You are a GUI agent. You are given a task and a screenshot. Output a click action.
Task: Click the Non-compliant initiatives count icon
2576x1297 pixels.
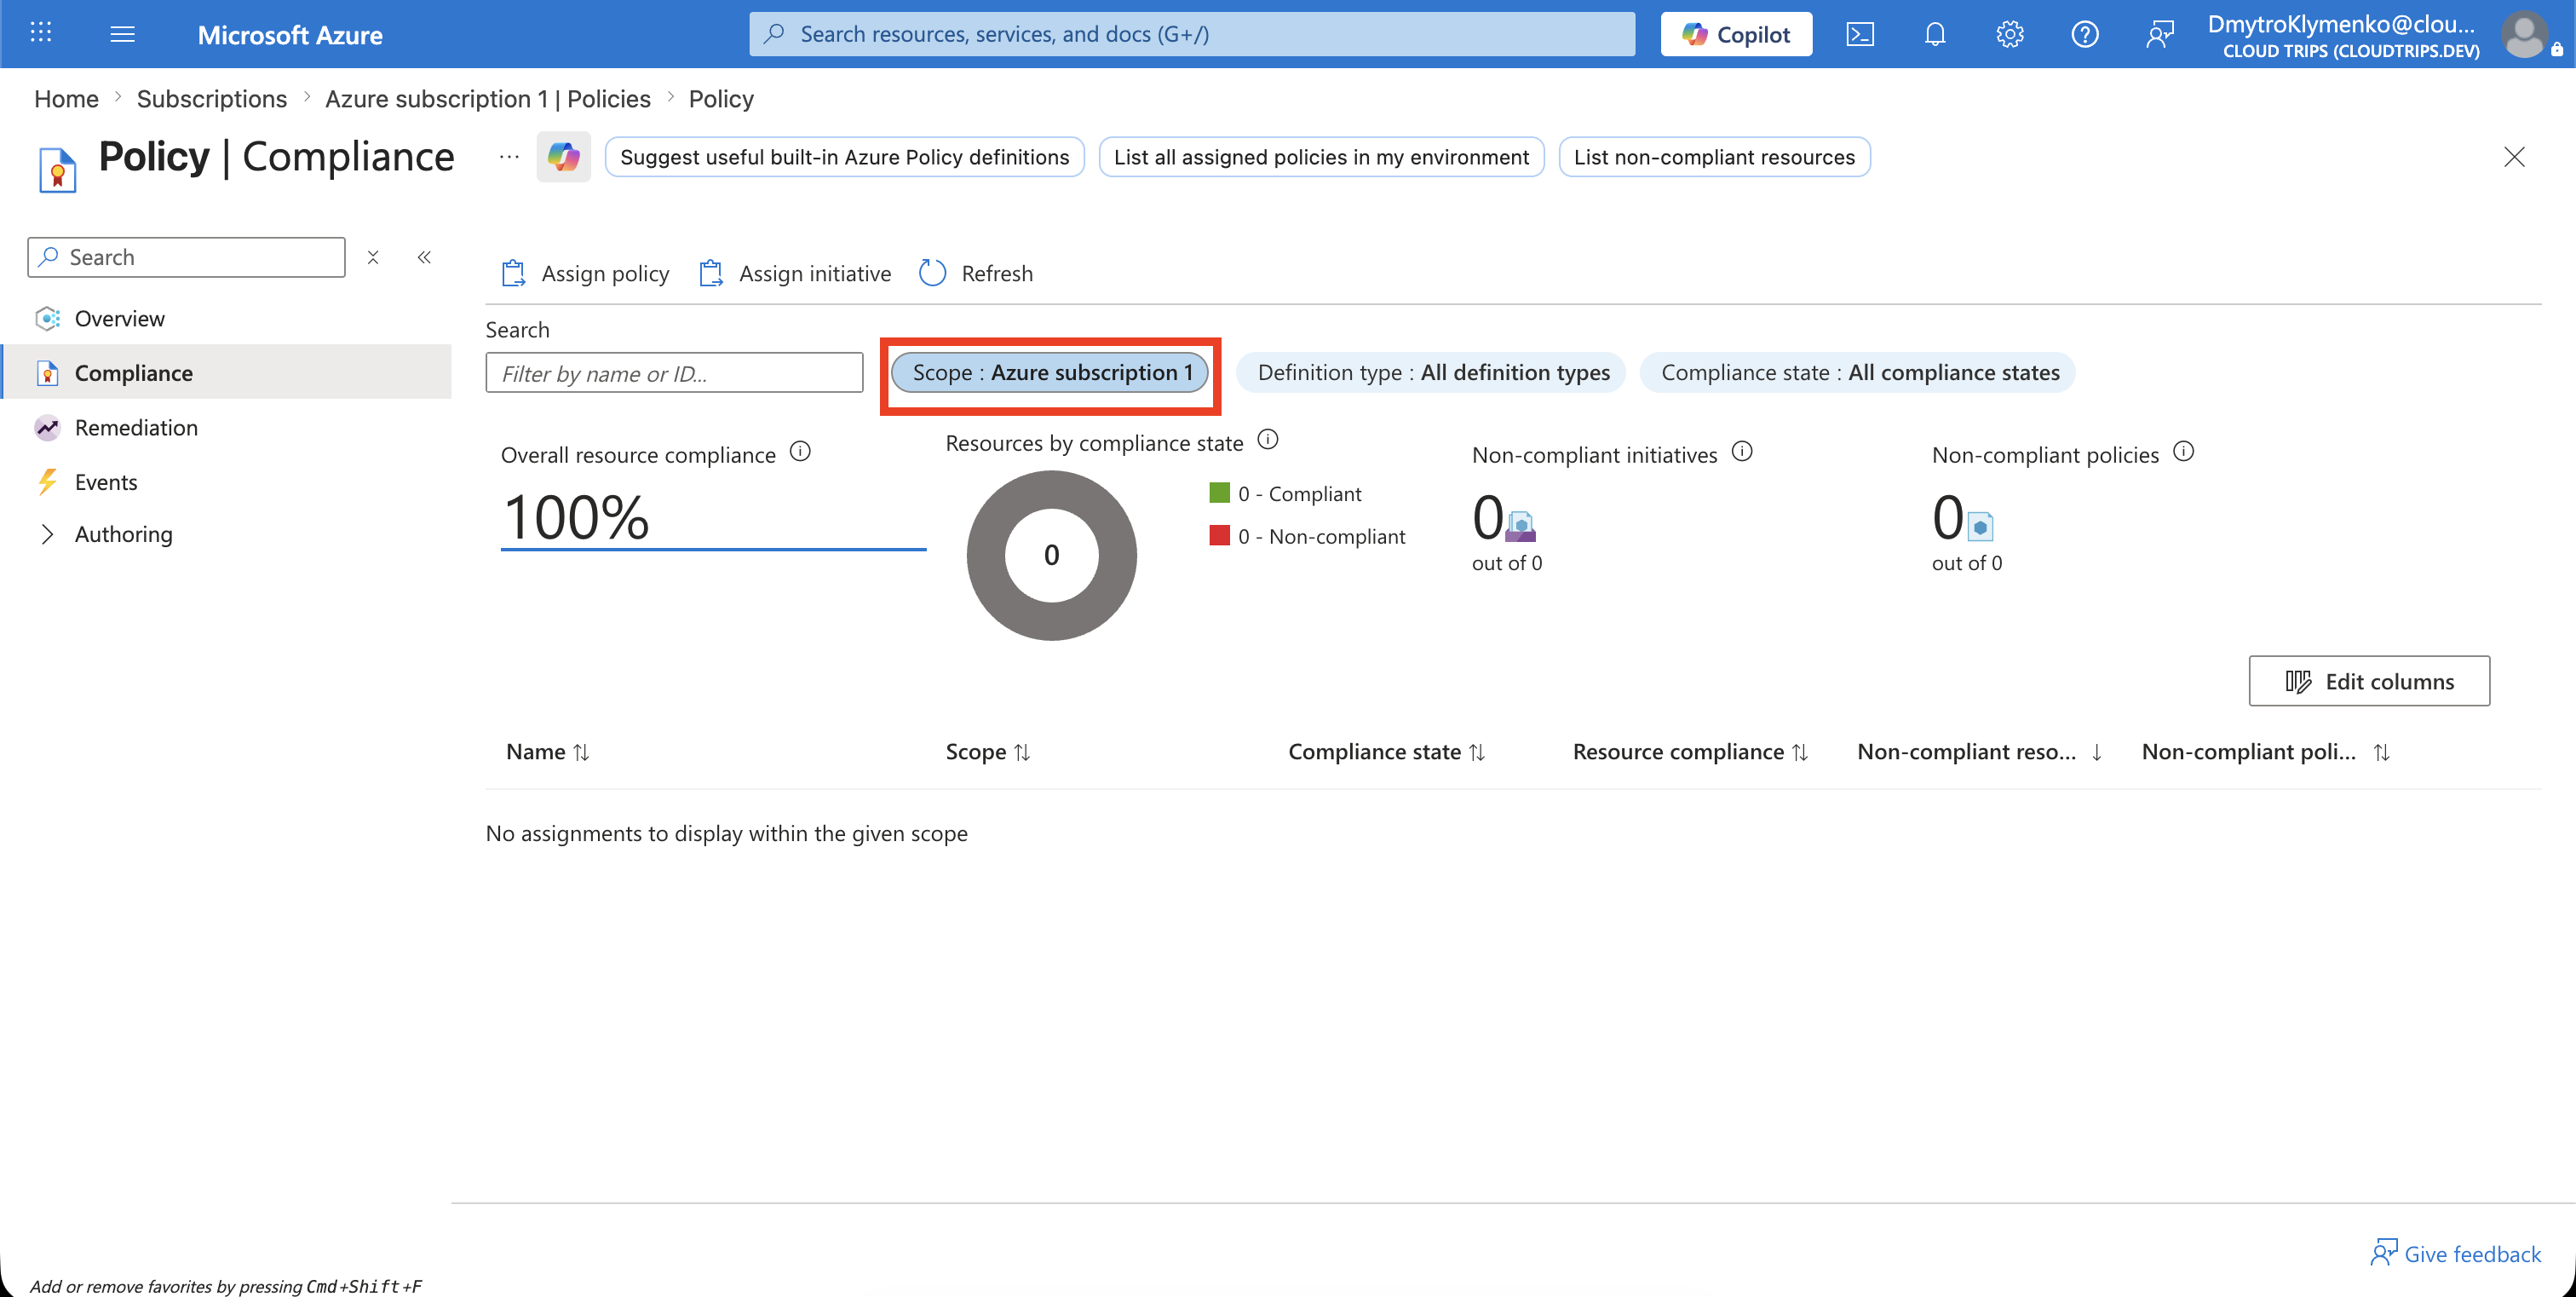pyautogui.click(x=1520, y=526)
